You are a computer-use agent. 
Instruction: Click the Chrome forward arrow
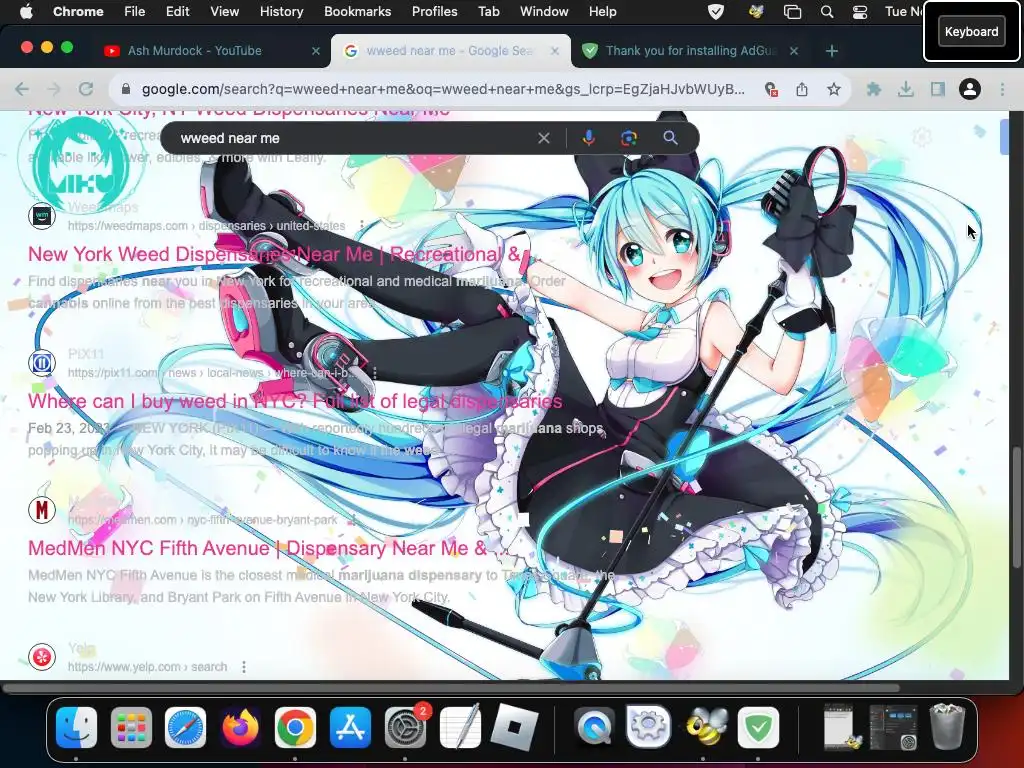click(x=54, y=89)
